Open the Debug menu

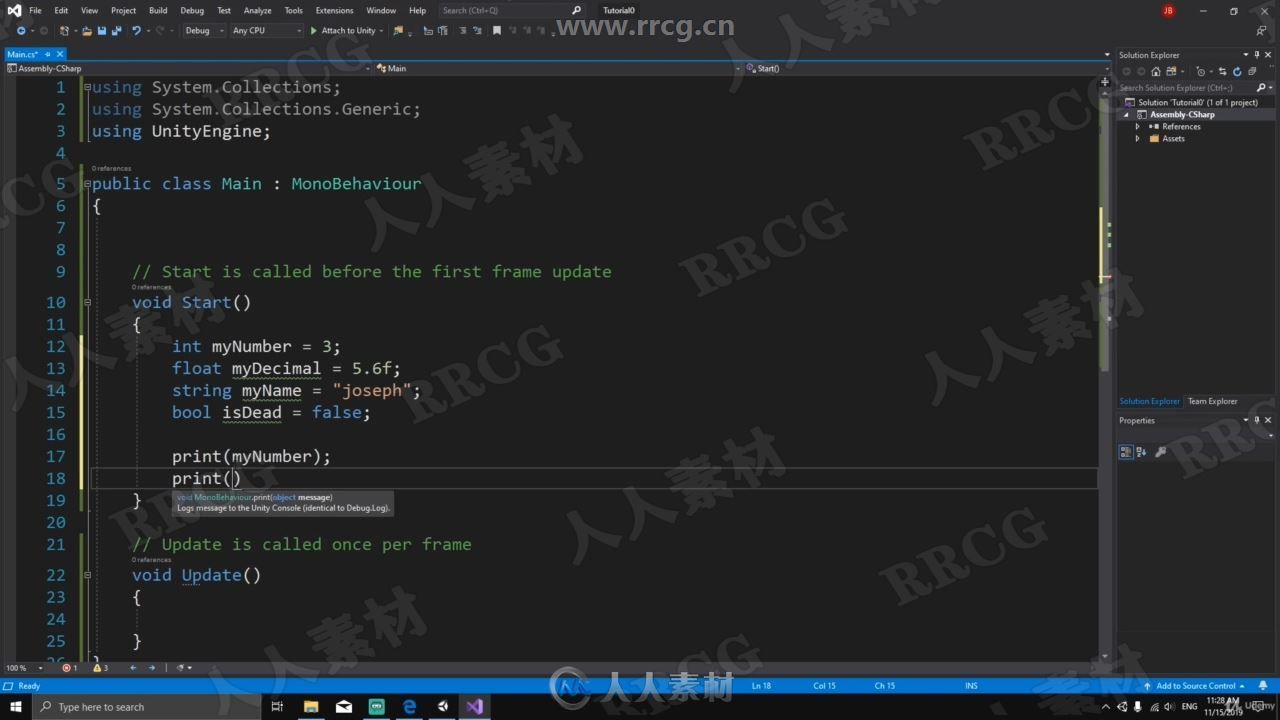pyautogui.click(x=192, y=10)
